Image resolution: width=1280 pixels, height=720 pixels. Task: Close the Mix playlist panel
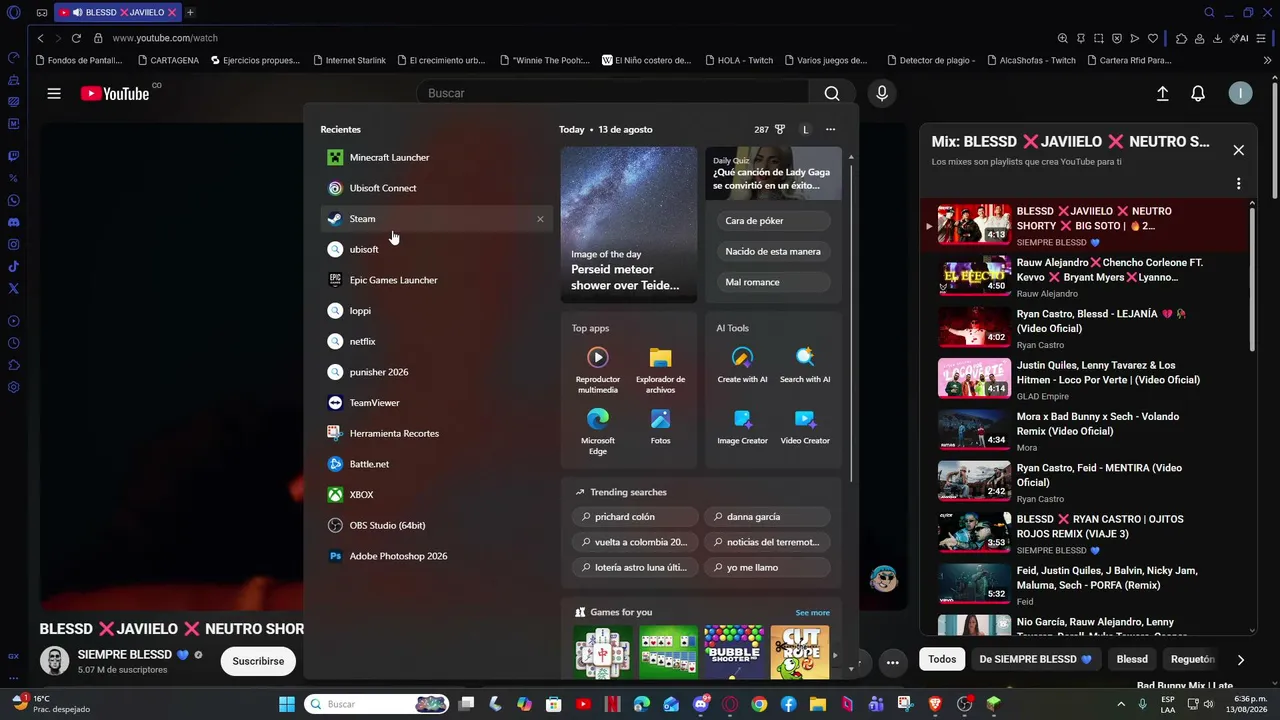coord(1238,150)
